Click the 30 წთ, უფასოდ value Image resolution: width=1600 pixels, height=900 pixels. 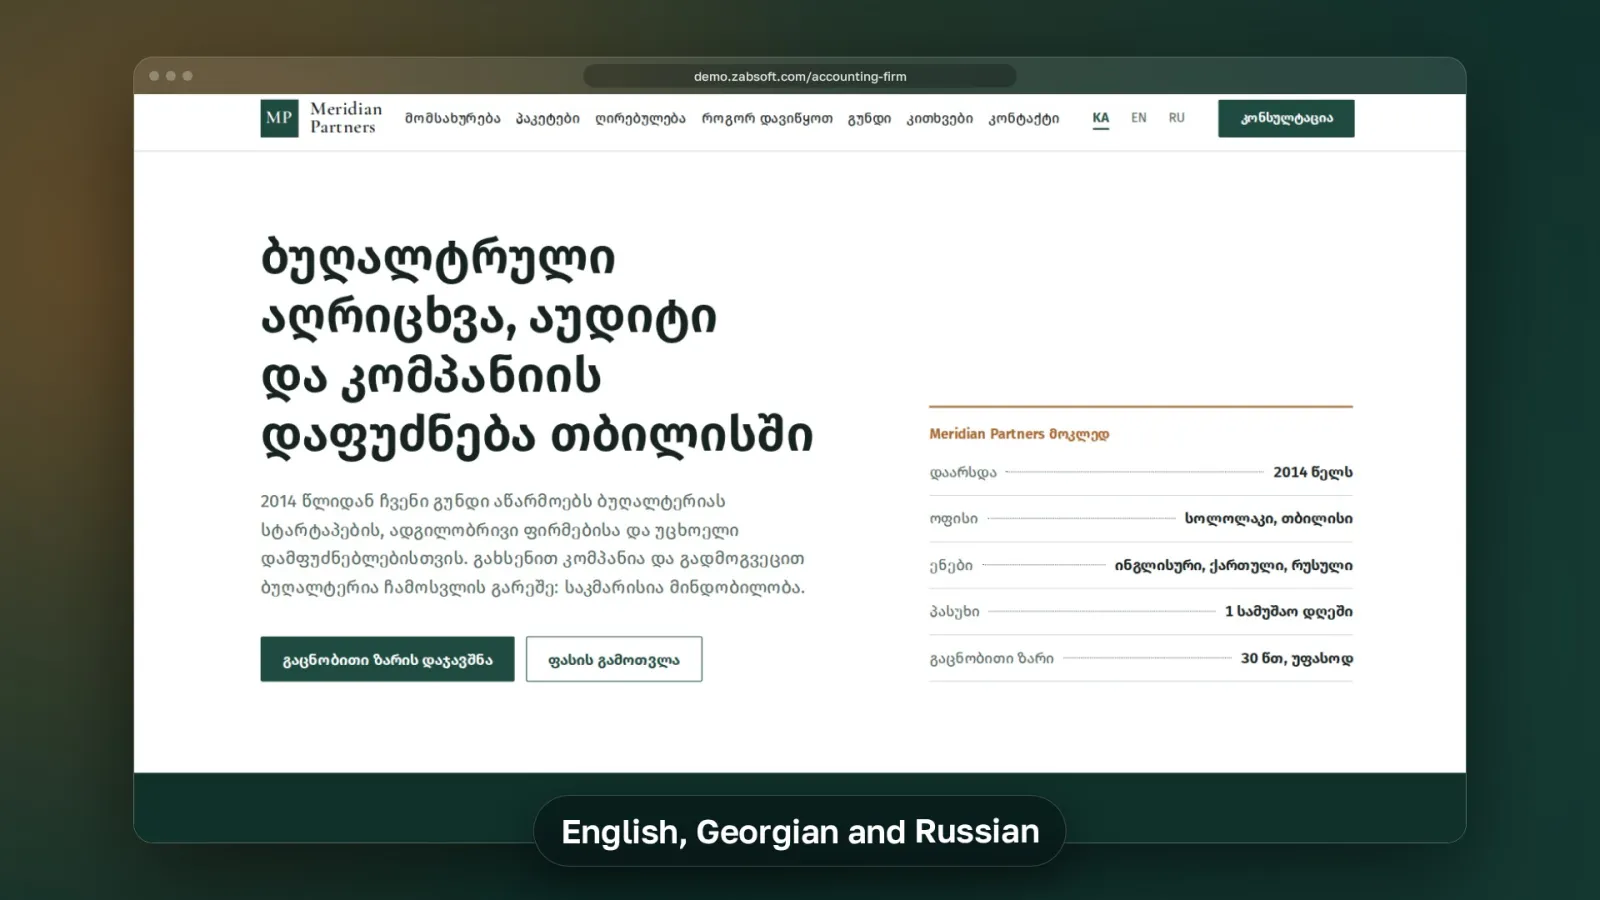pos(1296,658)
